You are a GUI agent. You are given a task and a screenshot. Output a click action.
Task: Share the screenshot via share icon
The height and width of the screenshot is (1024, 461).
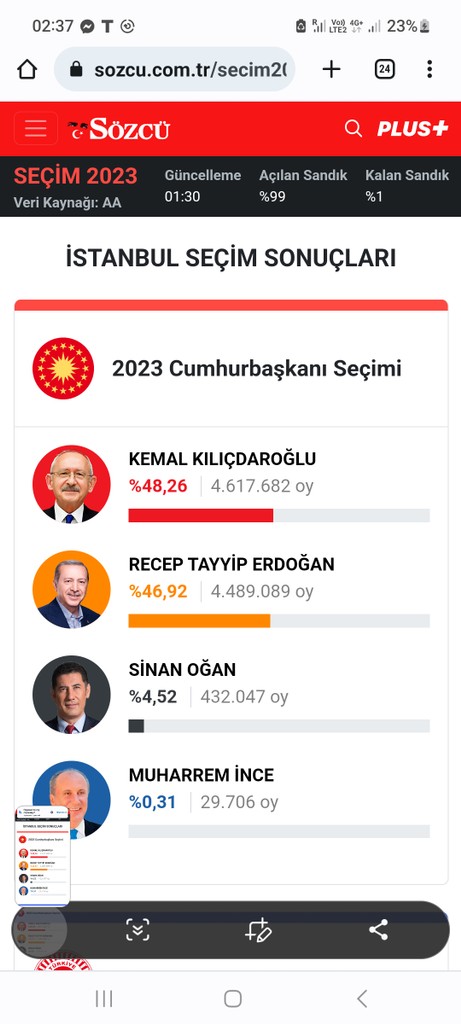tap(378, 929)
